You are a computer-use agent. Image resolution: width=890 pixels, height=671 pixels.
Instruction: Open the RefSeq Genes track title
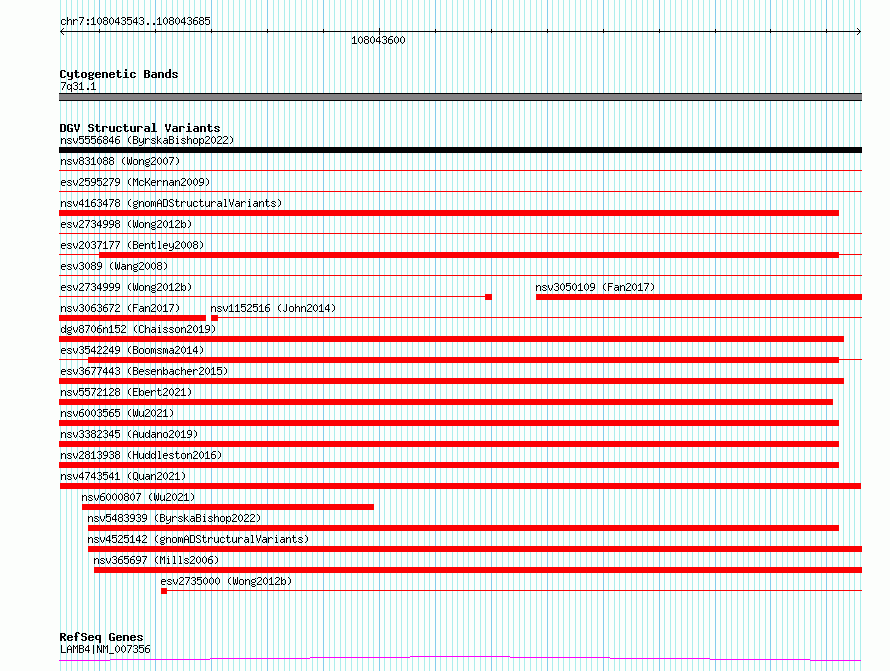pos(102,637)
